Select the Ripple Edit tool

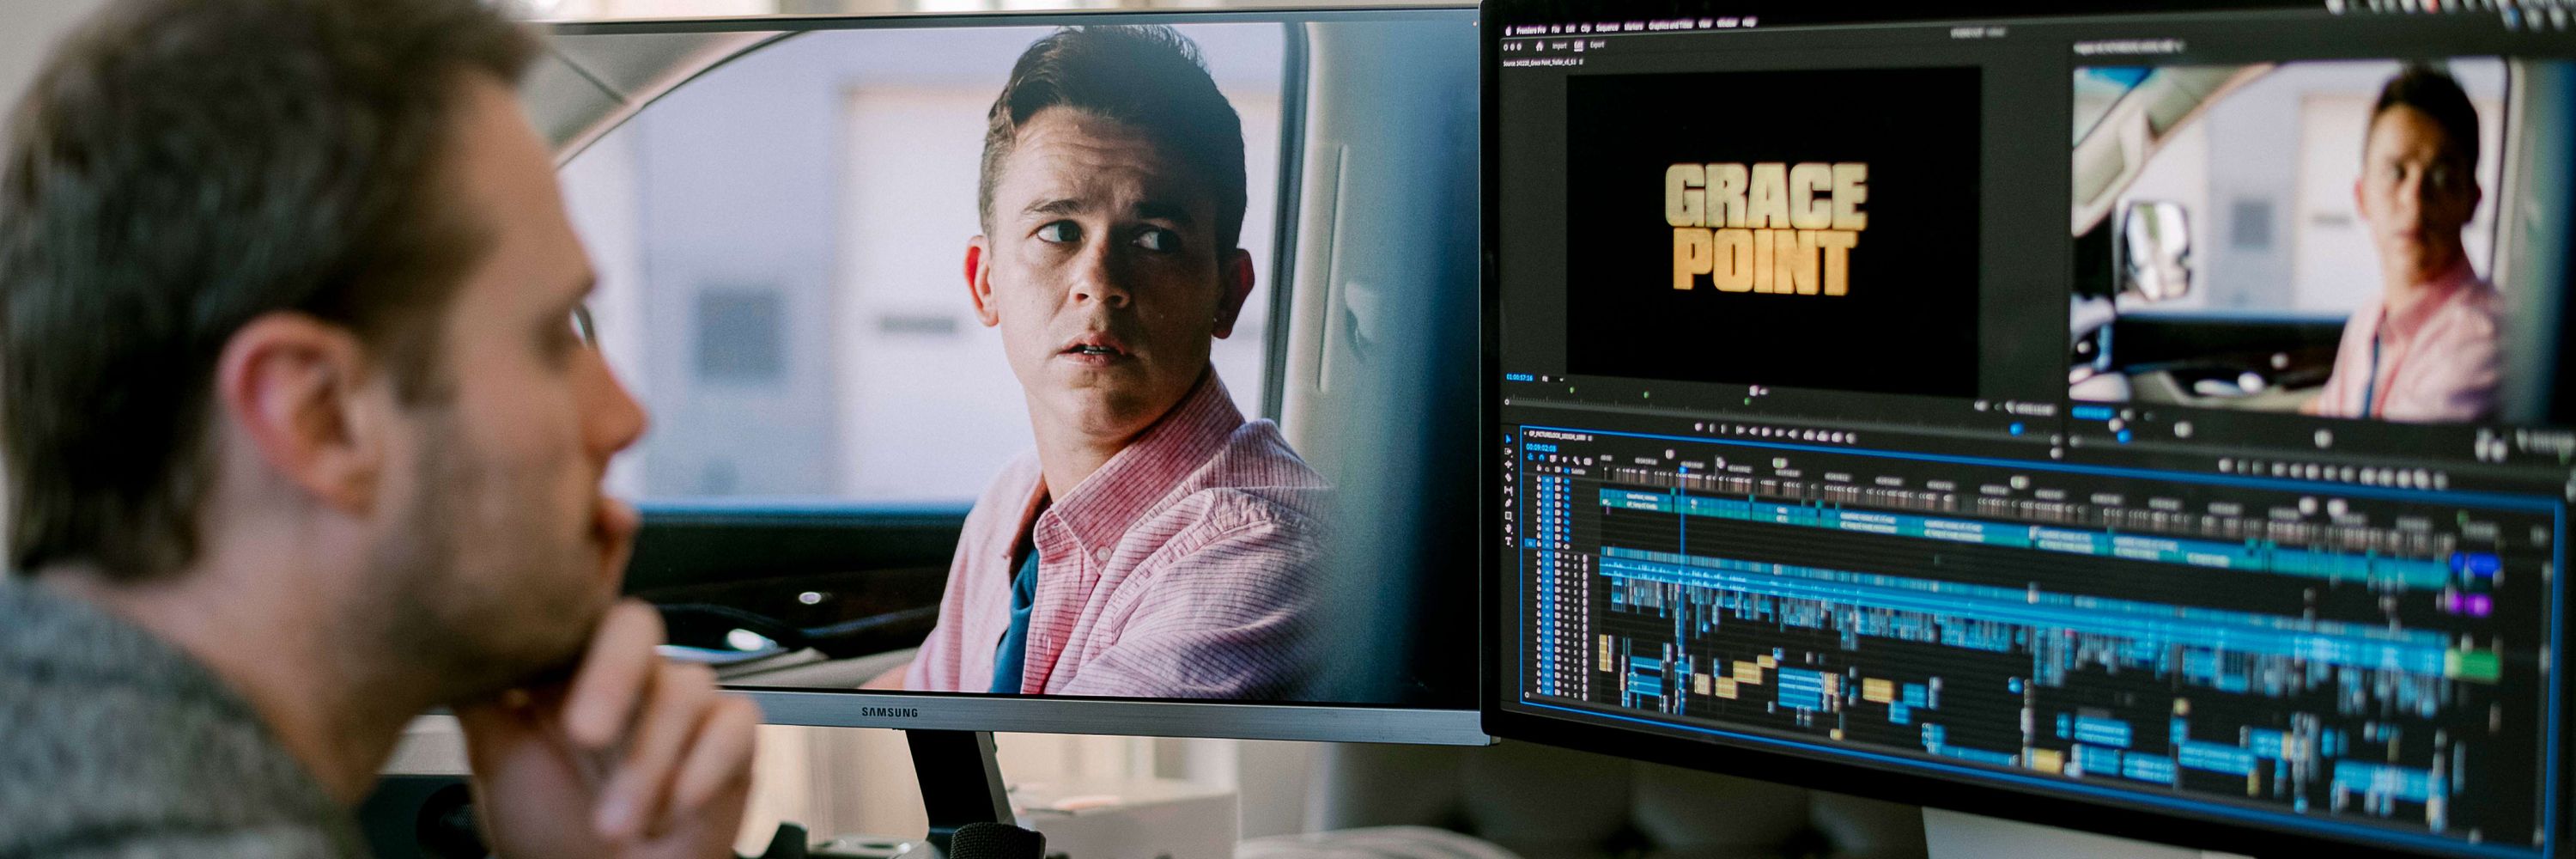[x=1509, y=464]
